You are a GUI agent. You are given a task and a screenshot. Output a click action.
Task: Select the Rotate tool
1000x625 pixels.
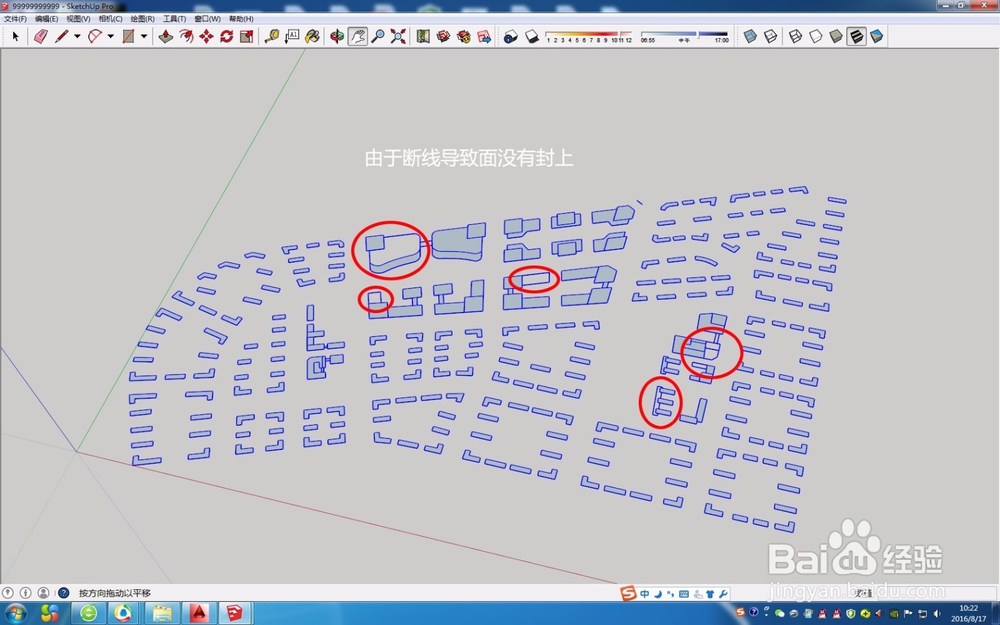(x=225, y=36)
